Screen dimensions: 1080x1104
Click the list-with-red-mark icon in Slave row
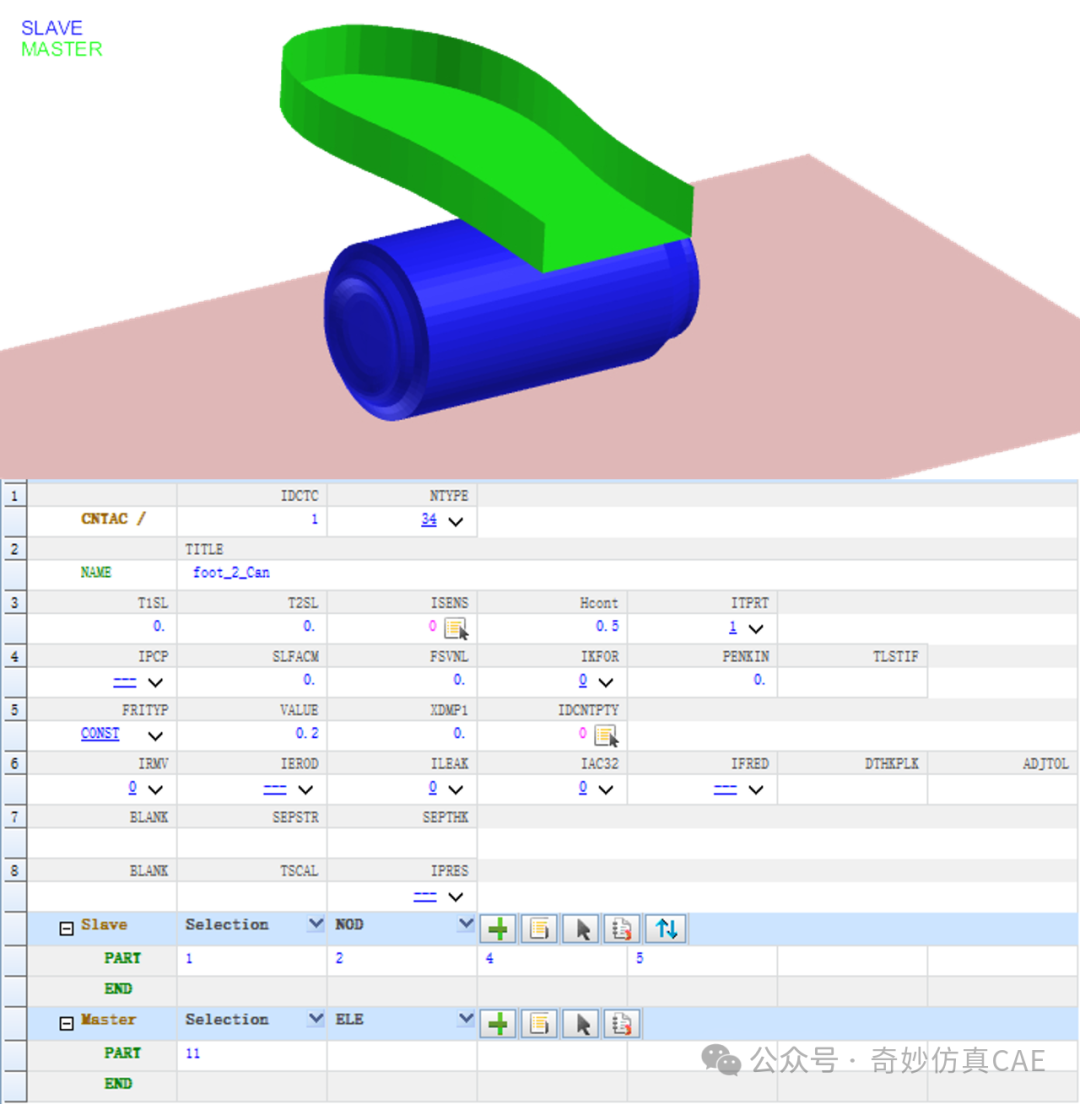(x=622, y=929)
